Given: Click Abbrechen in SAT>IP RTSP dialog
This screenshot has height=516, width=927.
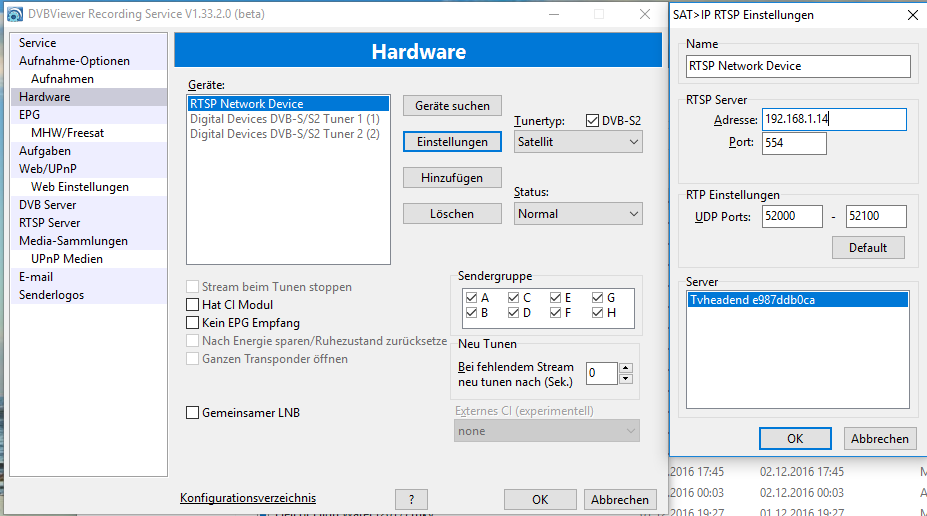Looking at the screenshot, I should pos(880,439).
